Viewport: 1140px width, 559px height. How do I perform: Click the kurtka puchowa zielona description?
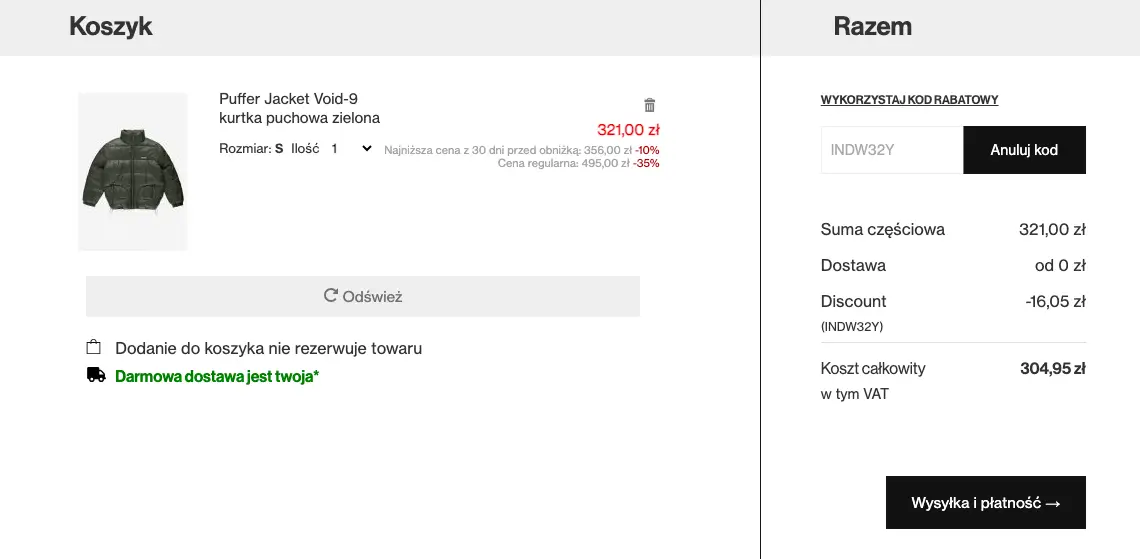(299, 118)
